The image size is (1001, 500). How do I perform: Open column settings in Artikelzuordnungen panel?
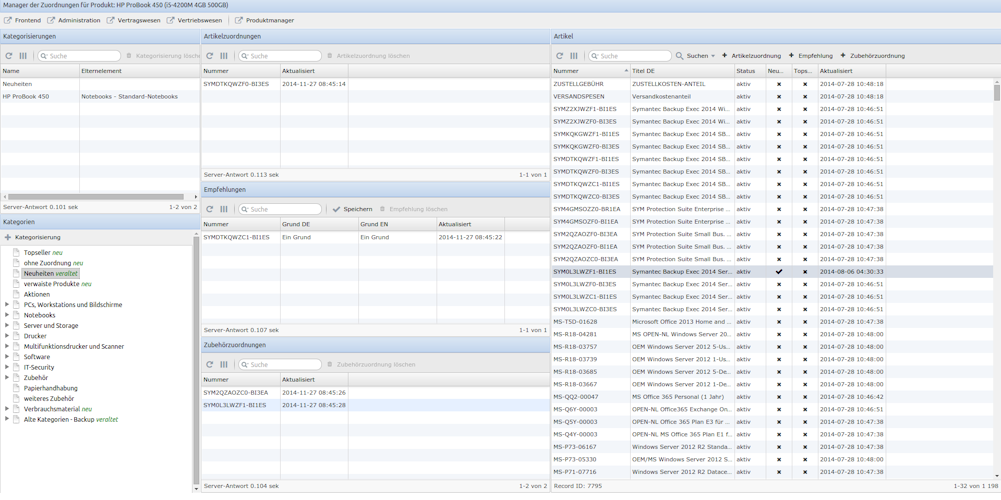[224, 56]
